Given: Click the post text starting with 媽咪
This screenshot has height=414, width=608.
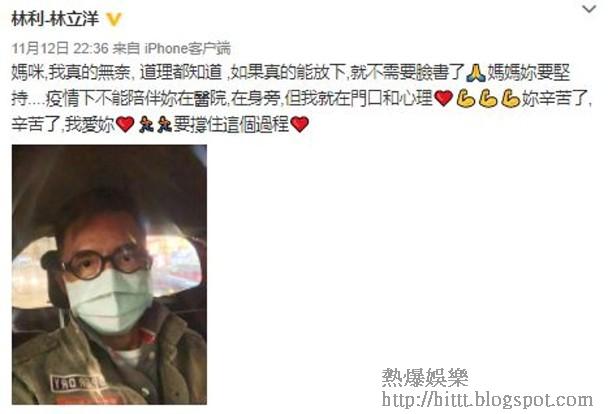Looking at the screenshot, I should tap(302, 98).
